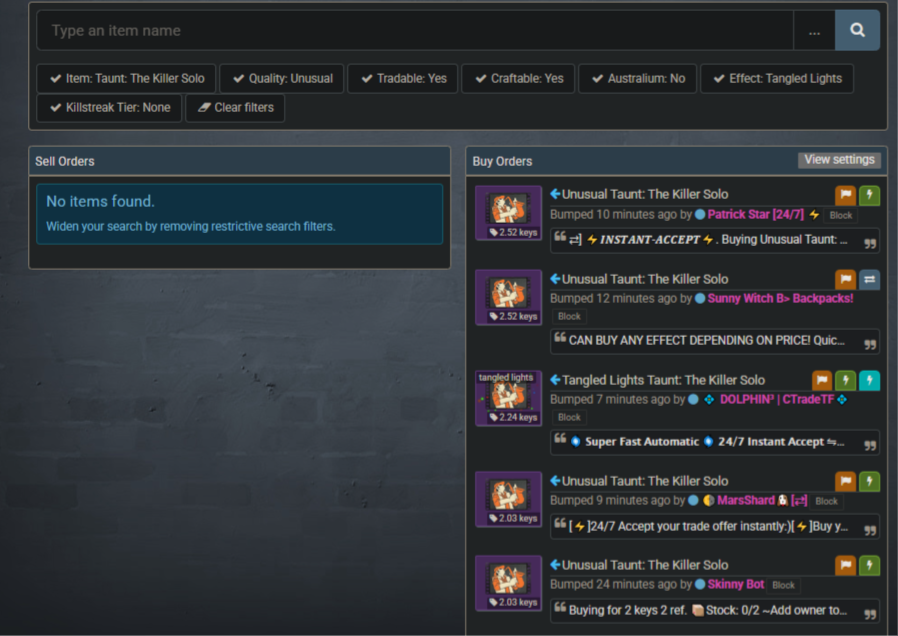Remove the Effect: Tangled Lights filter
Image resolution: width=898 pixels, height=636 pixels.
pyautogui.click(x=777, y=78)
